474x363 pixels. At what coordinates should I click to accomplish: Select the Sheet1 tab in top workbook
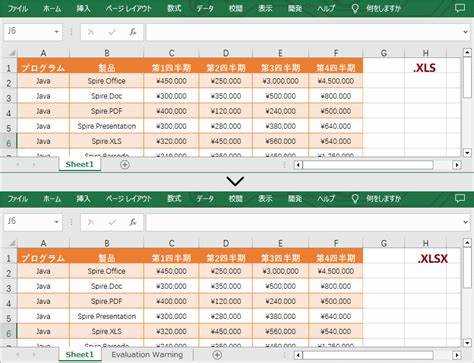pos(80,164)
